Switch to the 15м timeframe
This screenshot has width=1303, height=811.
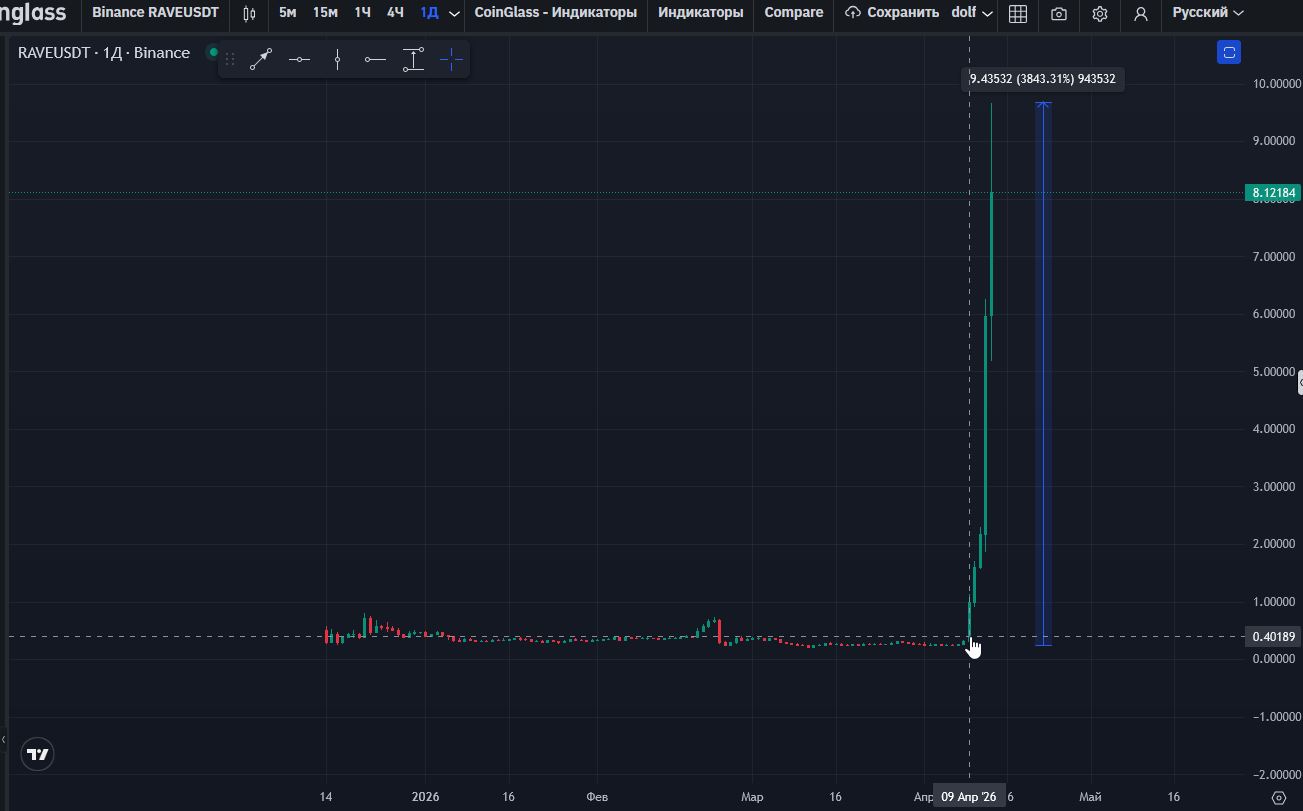pos(325,13)
